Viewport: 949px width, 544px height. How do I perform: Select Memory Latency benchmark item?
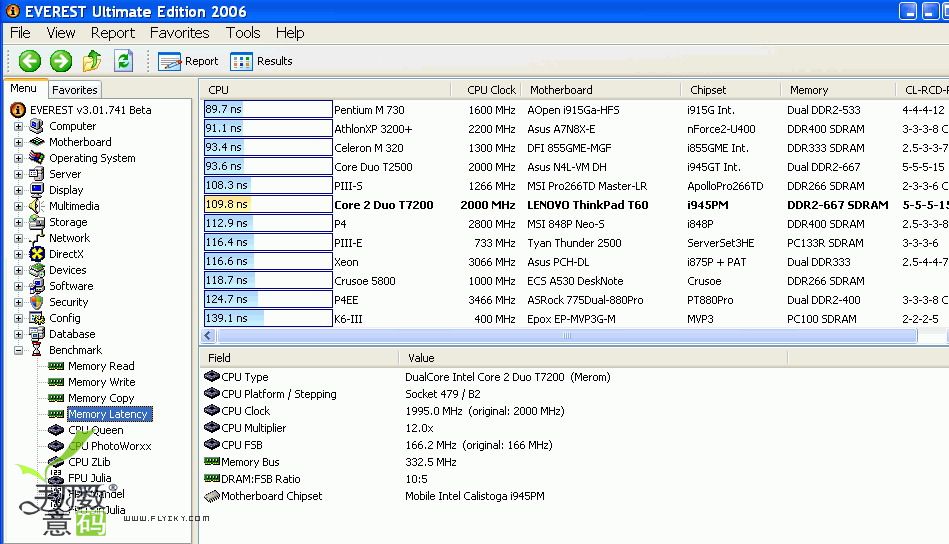(x=108, y=414)
